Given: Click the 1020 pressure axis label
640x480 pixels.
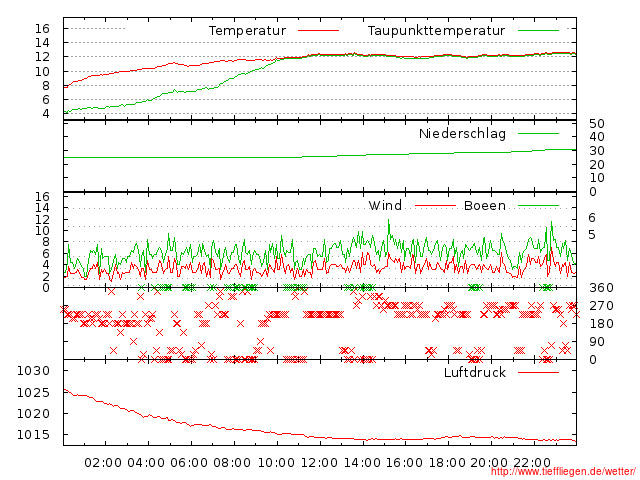Looking at the screenshot, I should point(33,413).
